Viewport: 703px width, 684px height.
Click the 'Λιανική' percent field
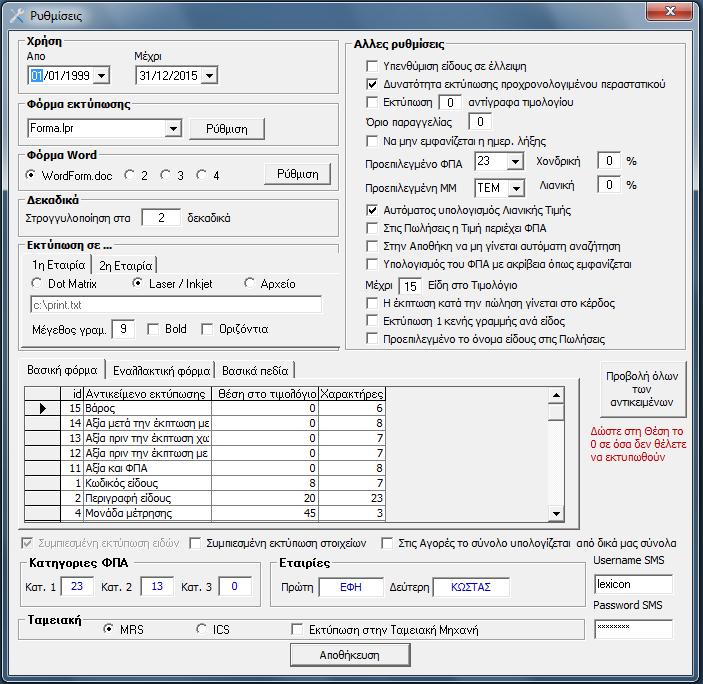point(609,185)
